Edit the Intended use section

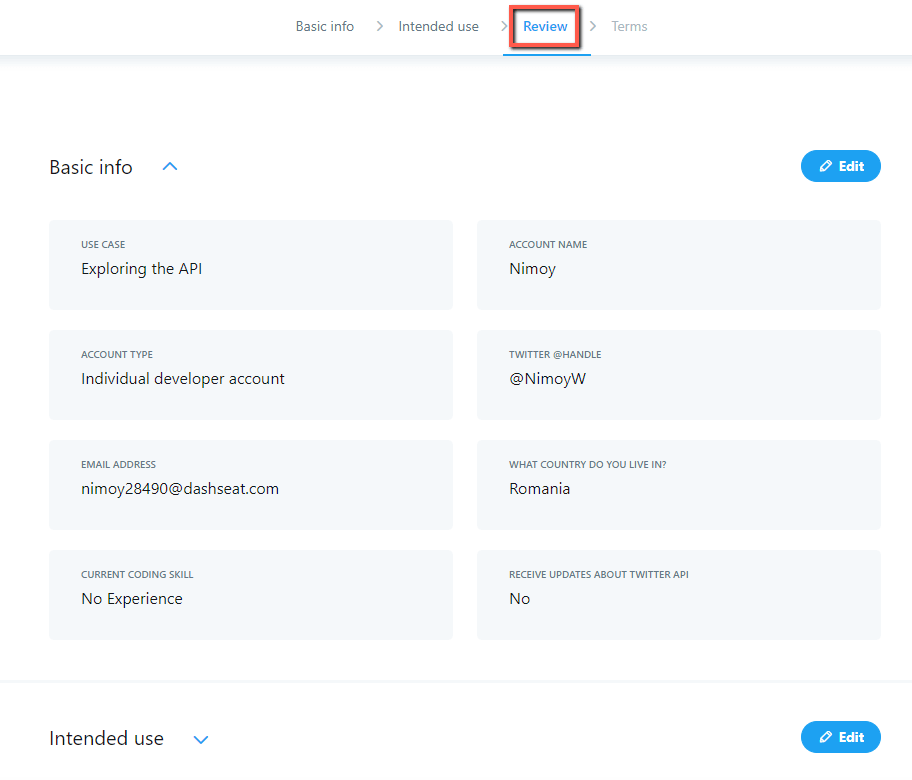(840, 737)
